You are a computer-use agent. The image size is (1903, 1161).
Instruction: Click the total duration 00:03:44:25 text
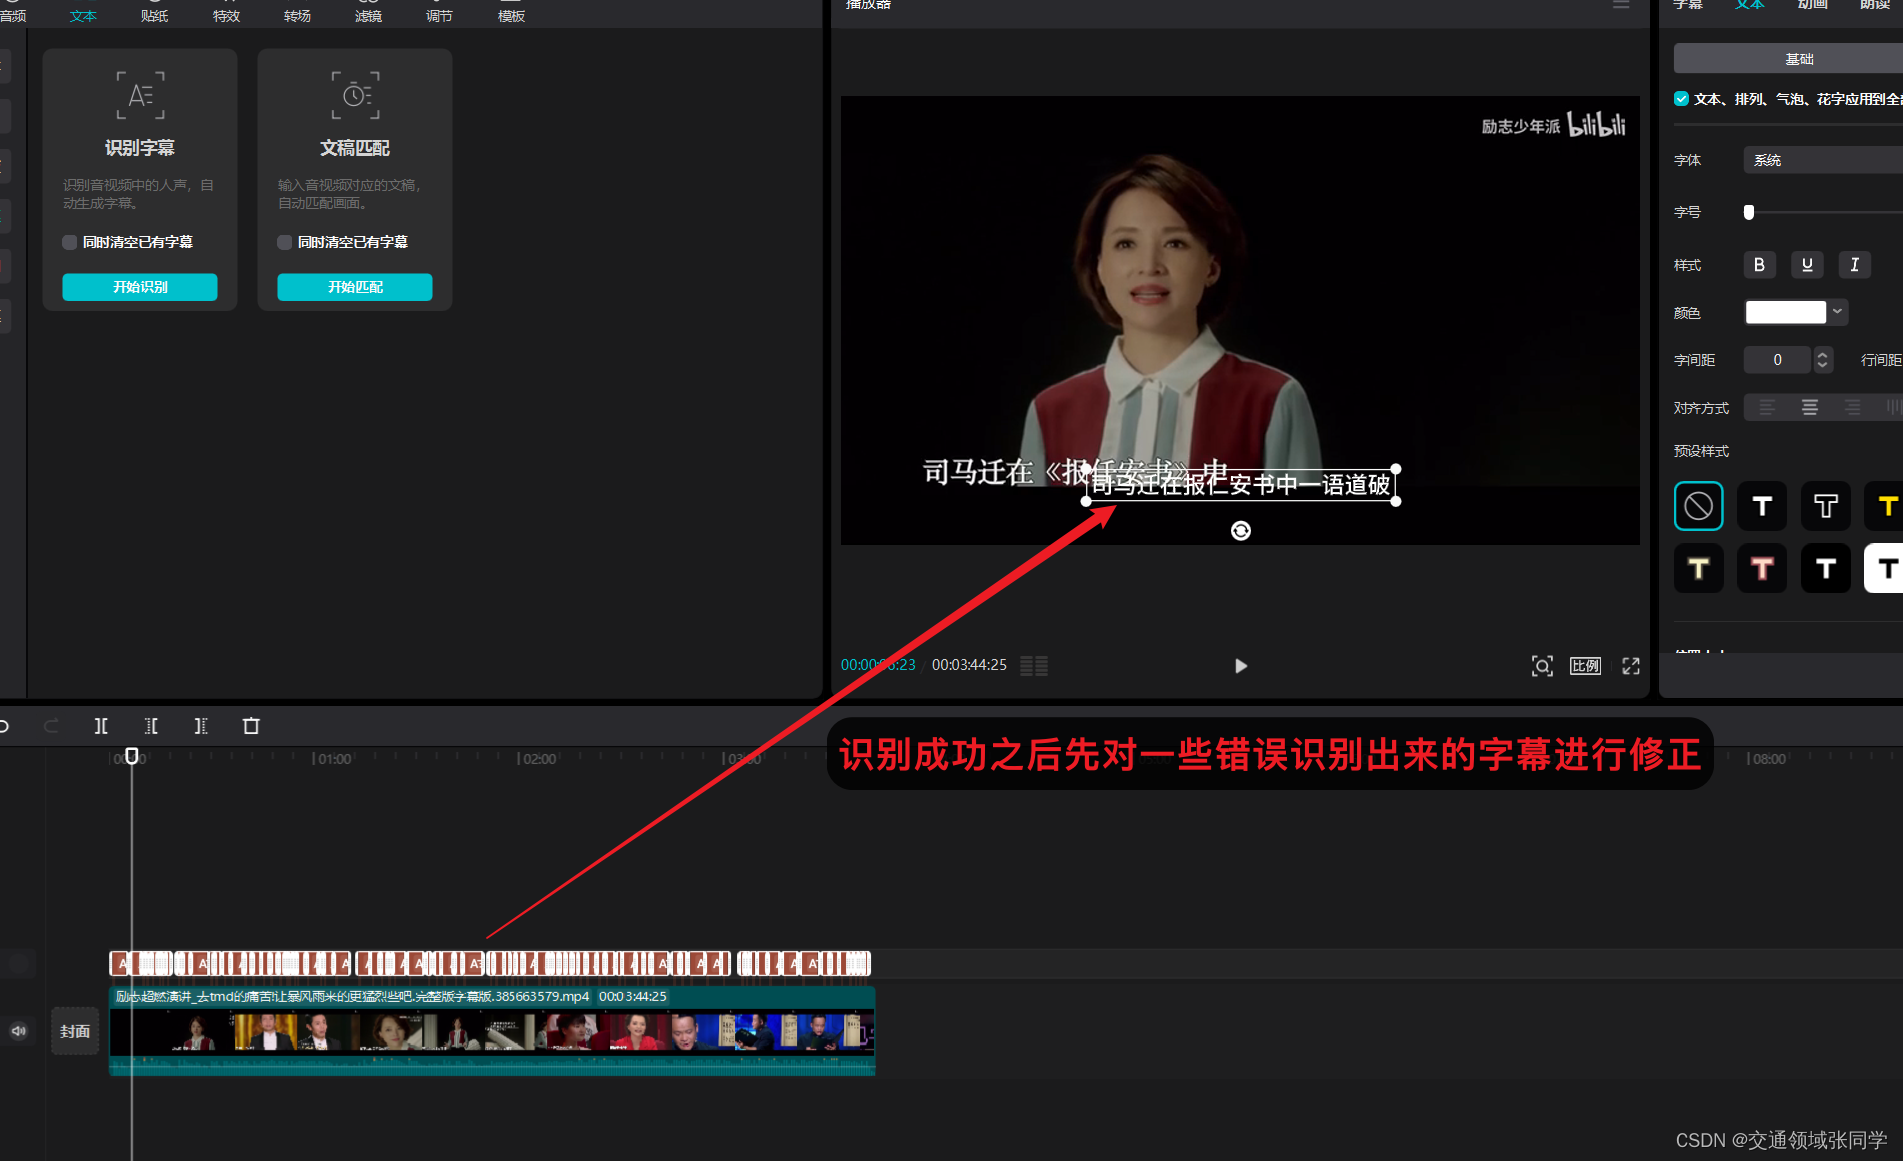[x=969, y=665]
